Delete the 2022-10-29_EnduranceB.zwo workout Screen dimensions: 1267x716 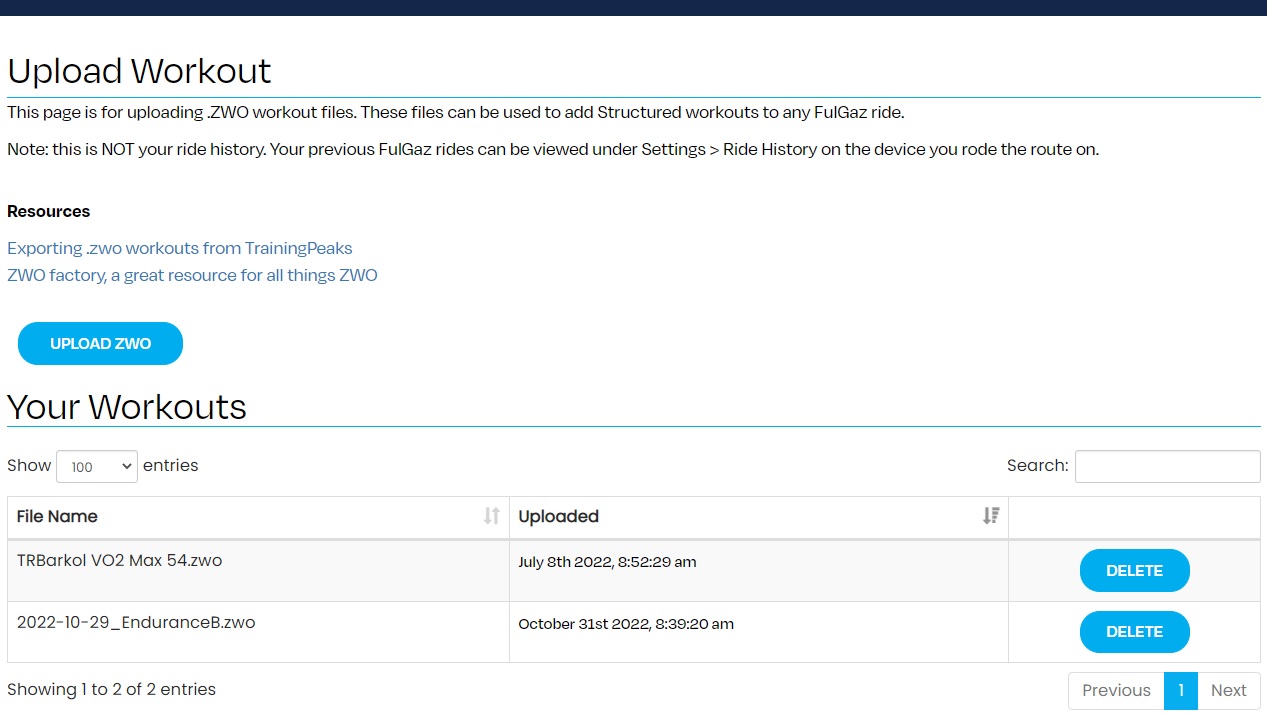(x=1134, y=632)
